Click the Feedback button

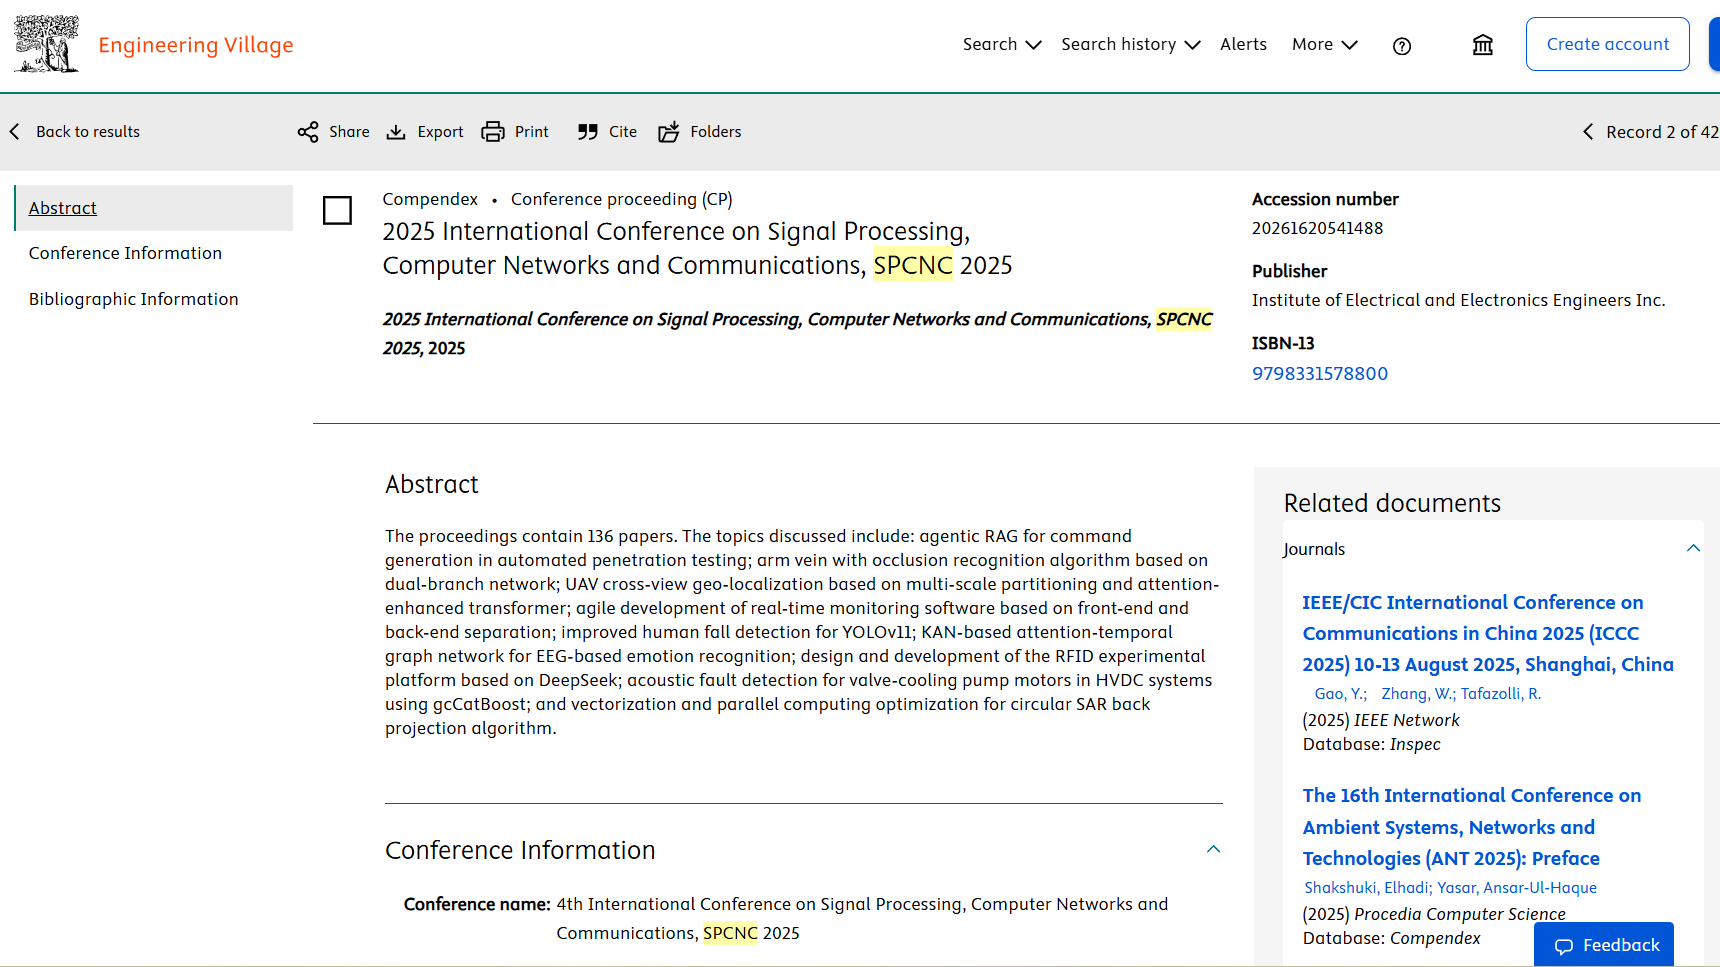tap(1603, 945)
